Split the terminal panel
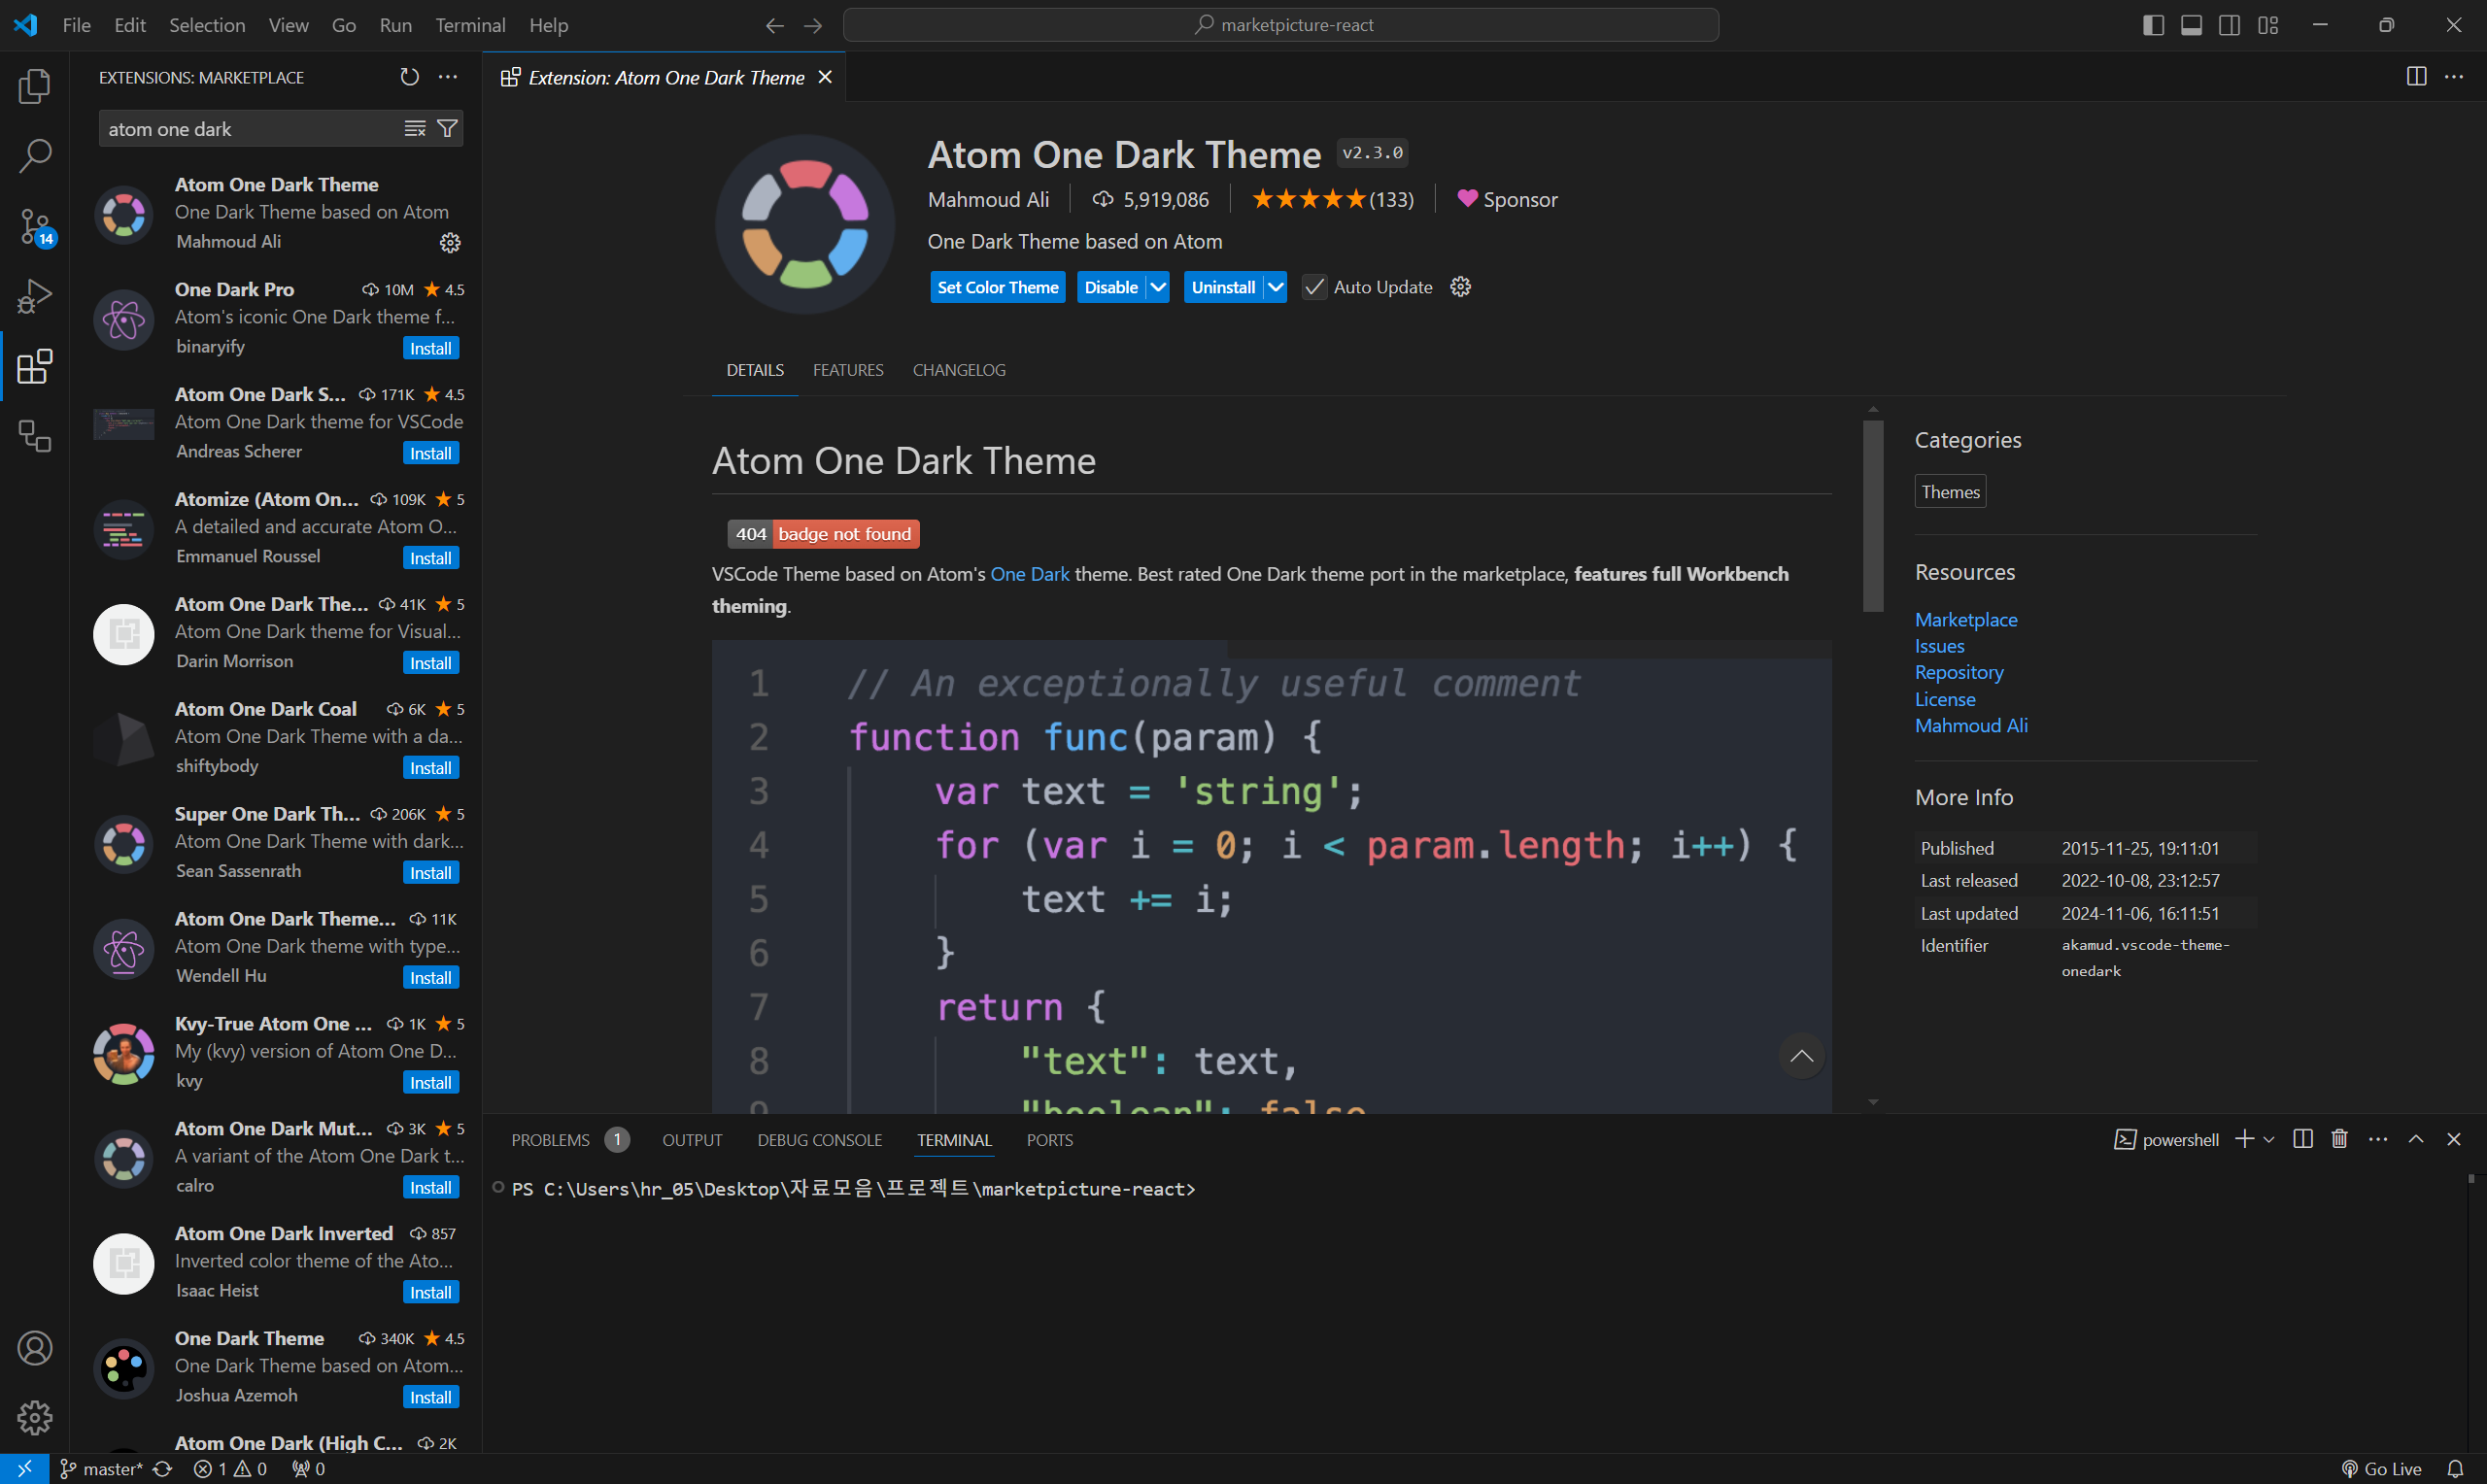This screenshot has width=2487, height=1484. click(2303, 1139)
